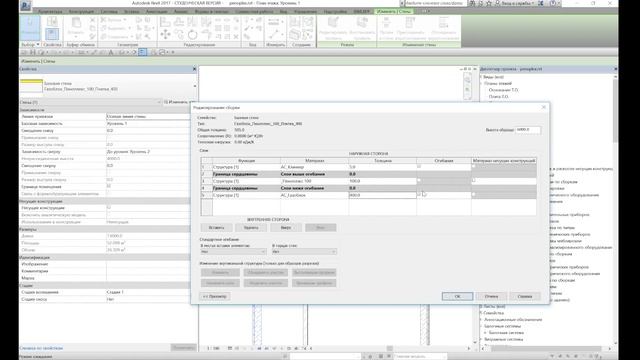This screenshot has width=640, height=360.
Task: Click the sample height input field
Action: [x=528, y=130]
